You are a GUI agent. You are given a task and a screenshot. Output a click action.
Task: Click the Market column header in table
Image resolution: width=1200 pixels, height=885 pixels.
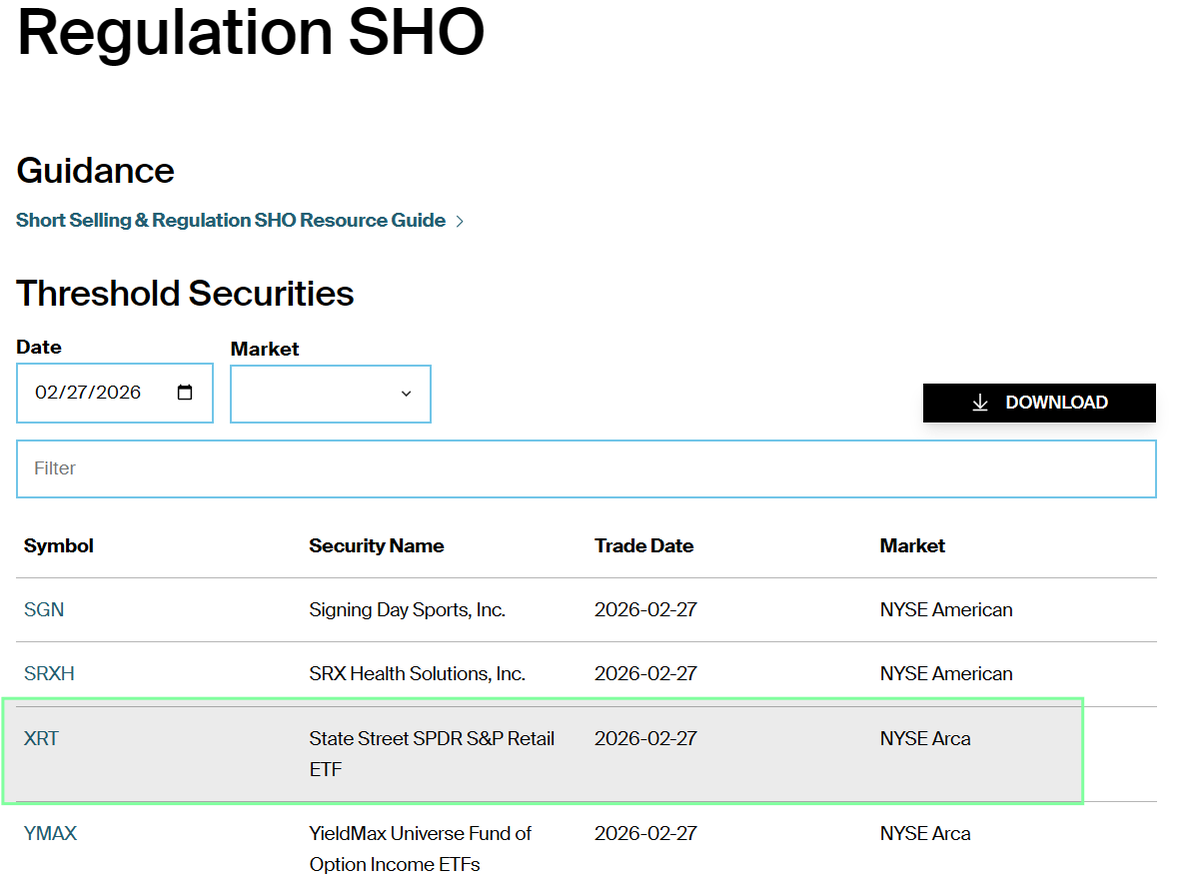point(912,546)
